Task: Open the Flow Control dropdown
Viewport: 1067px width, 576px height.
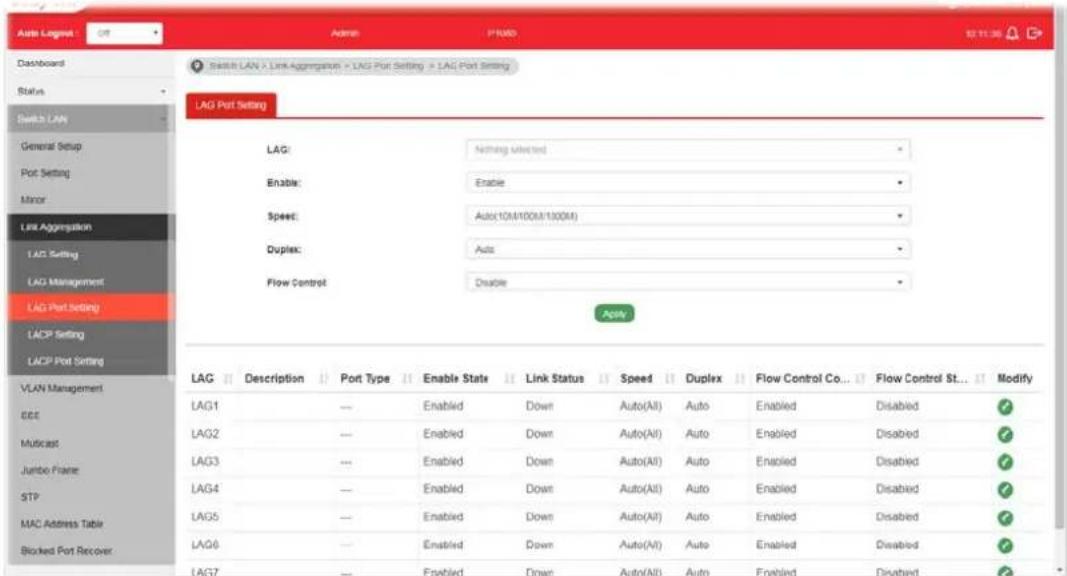Action: [x=688, y=282]
